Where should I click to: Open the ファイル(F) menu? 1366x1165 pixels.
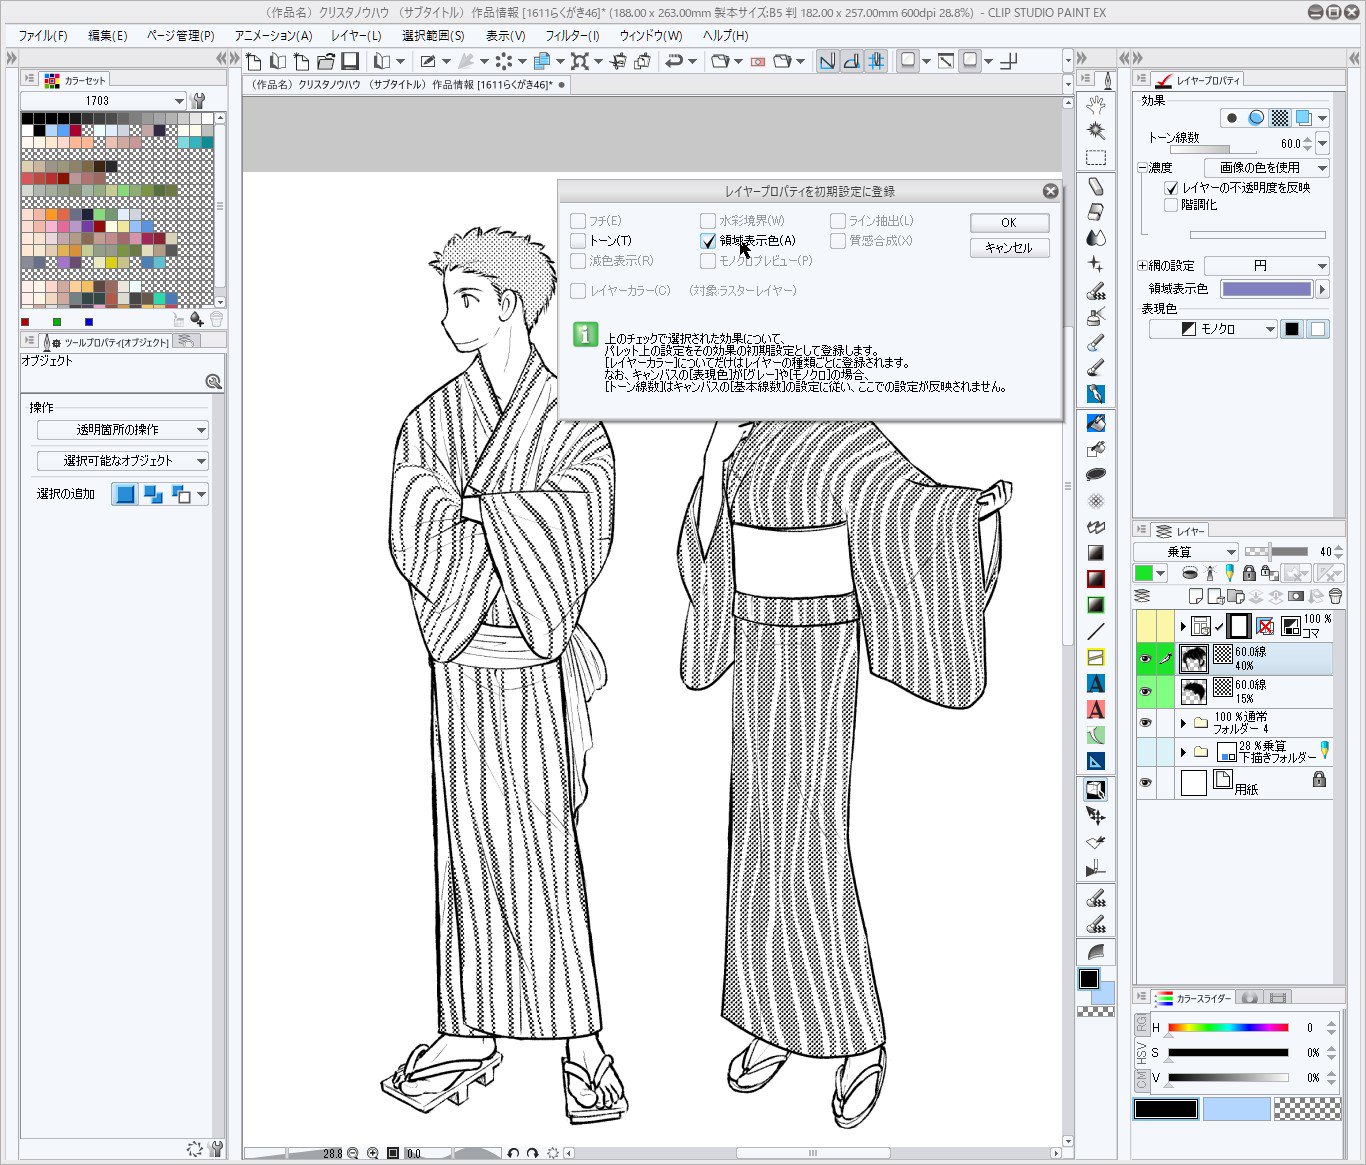click(x=42, y=35)
